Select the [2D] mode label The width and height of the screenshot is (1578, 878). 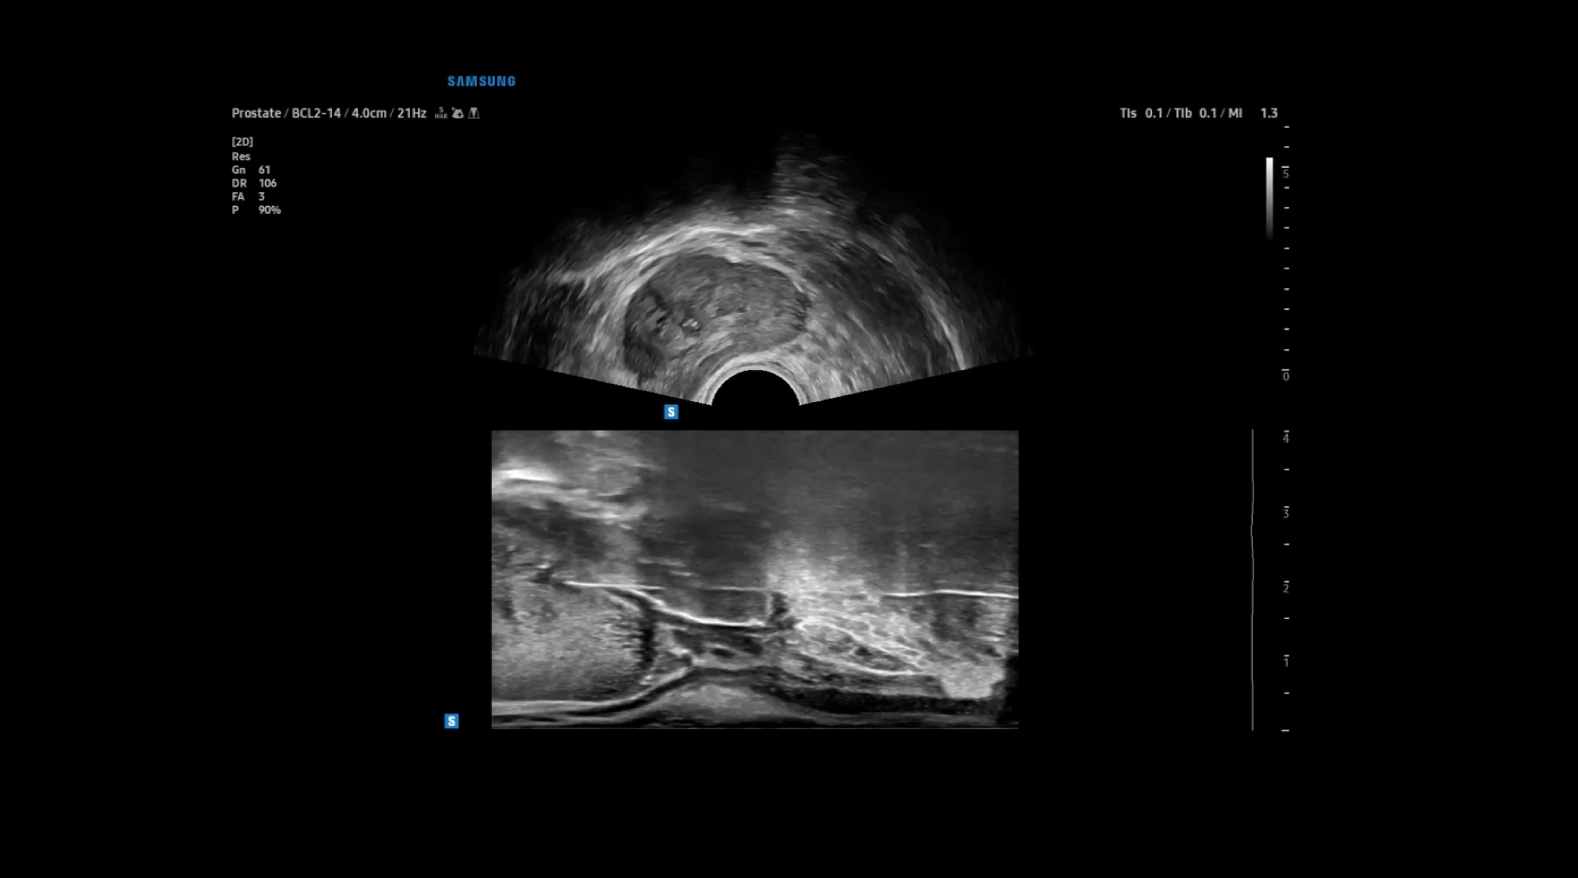click(242, 142)
